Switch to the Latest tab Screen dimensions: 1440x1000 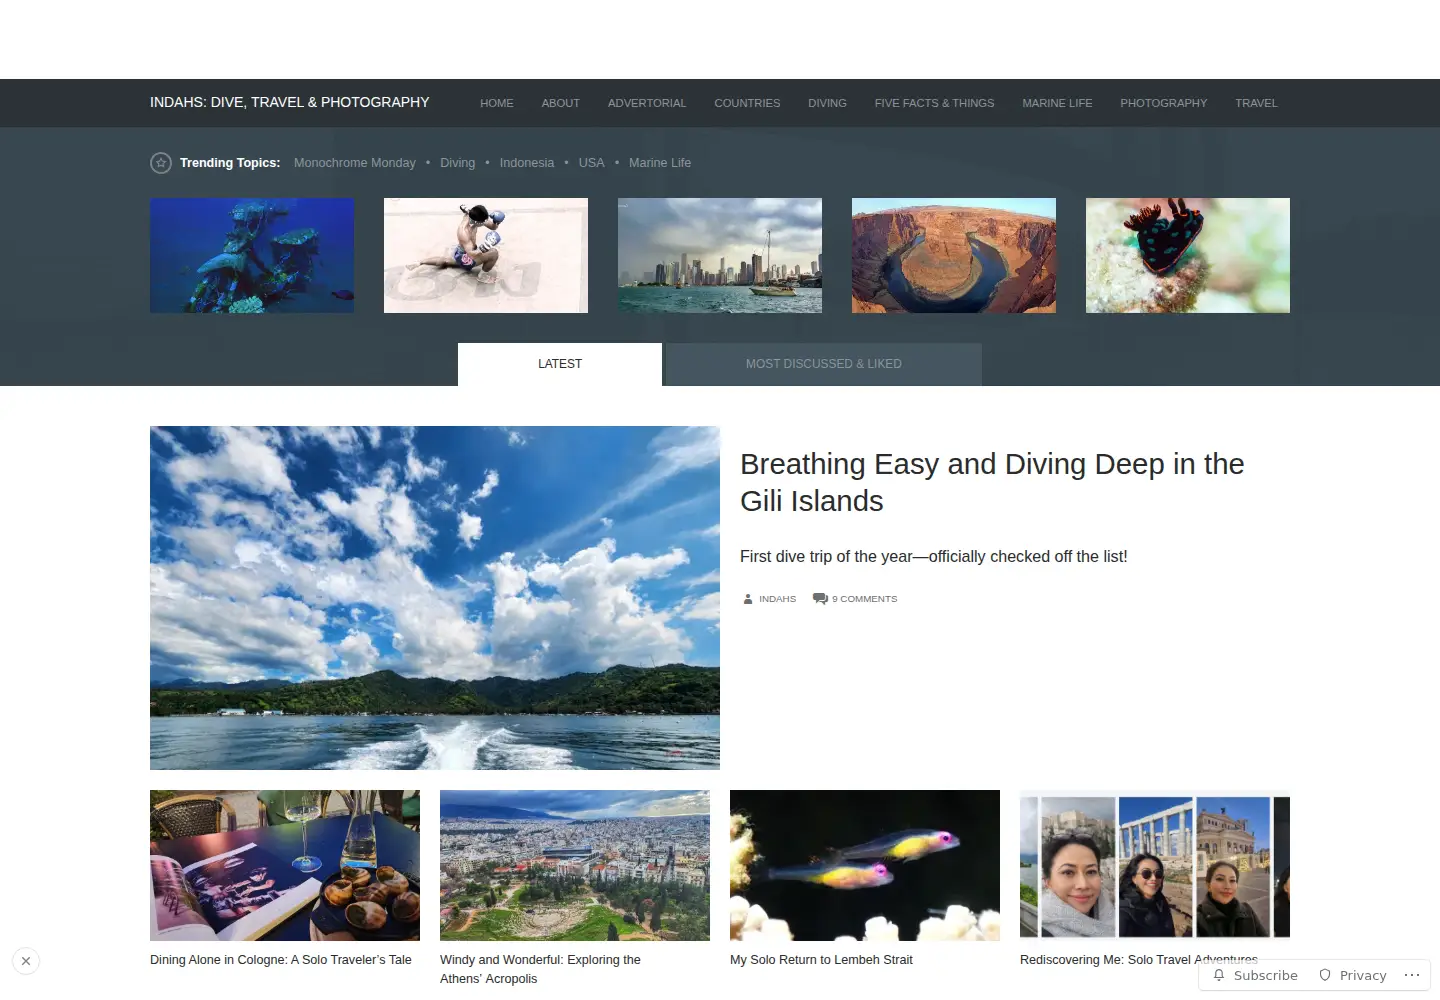pyautogui.click(x=560, y=364)
